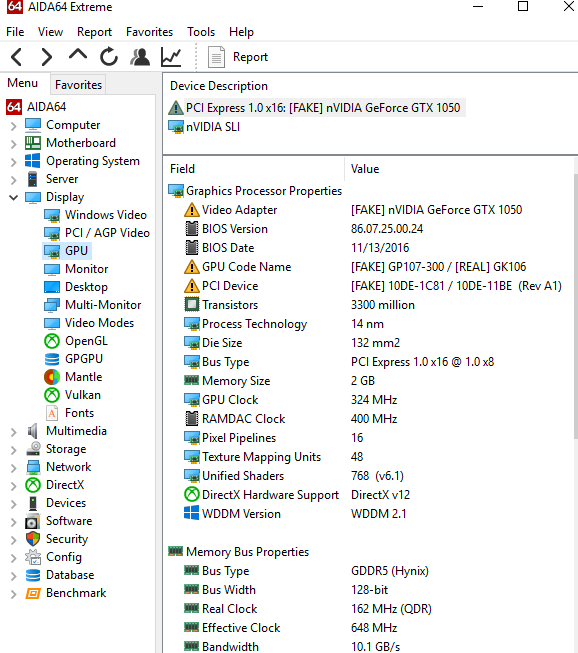This screenshot has height=653, width=578.
Task: Select the Bus Width 128-bit value
Action: (369, 590)
